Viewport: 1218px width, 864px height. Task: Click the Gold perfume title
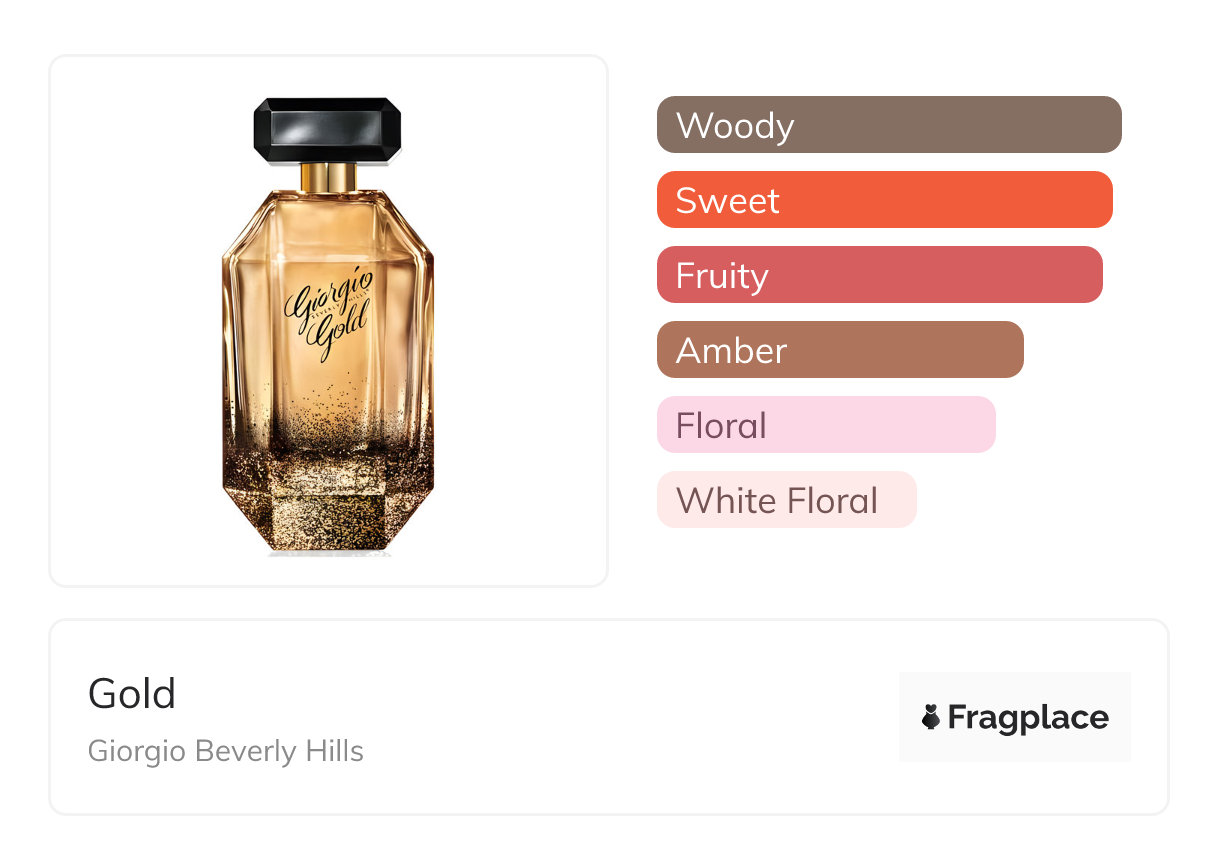point(131,694)
